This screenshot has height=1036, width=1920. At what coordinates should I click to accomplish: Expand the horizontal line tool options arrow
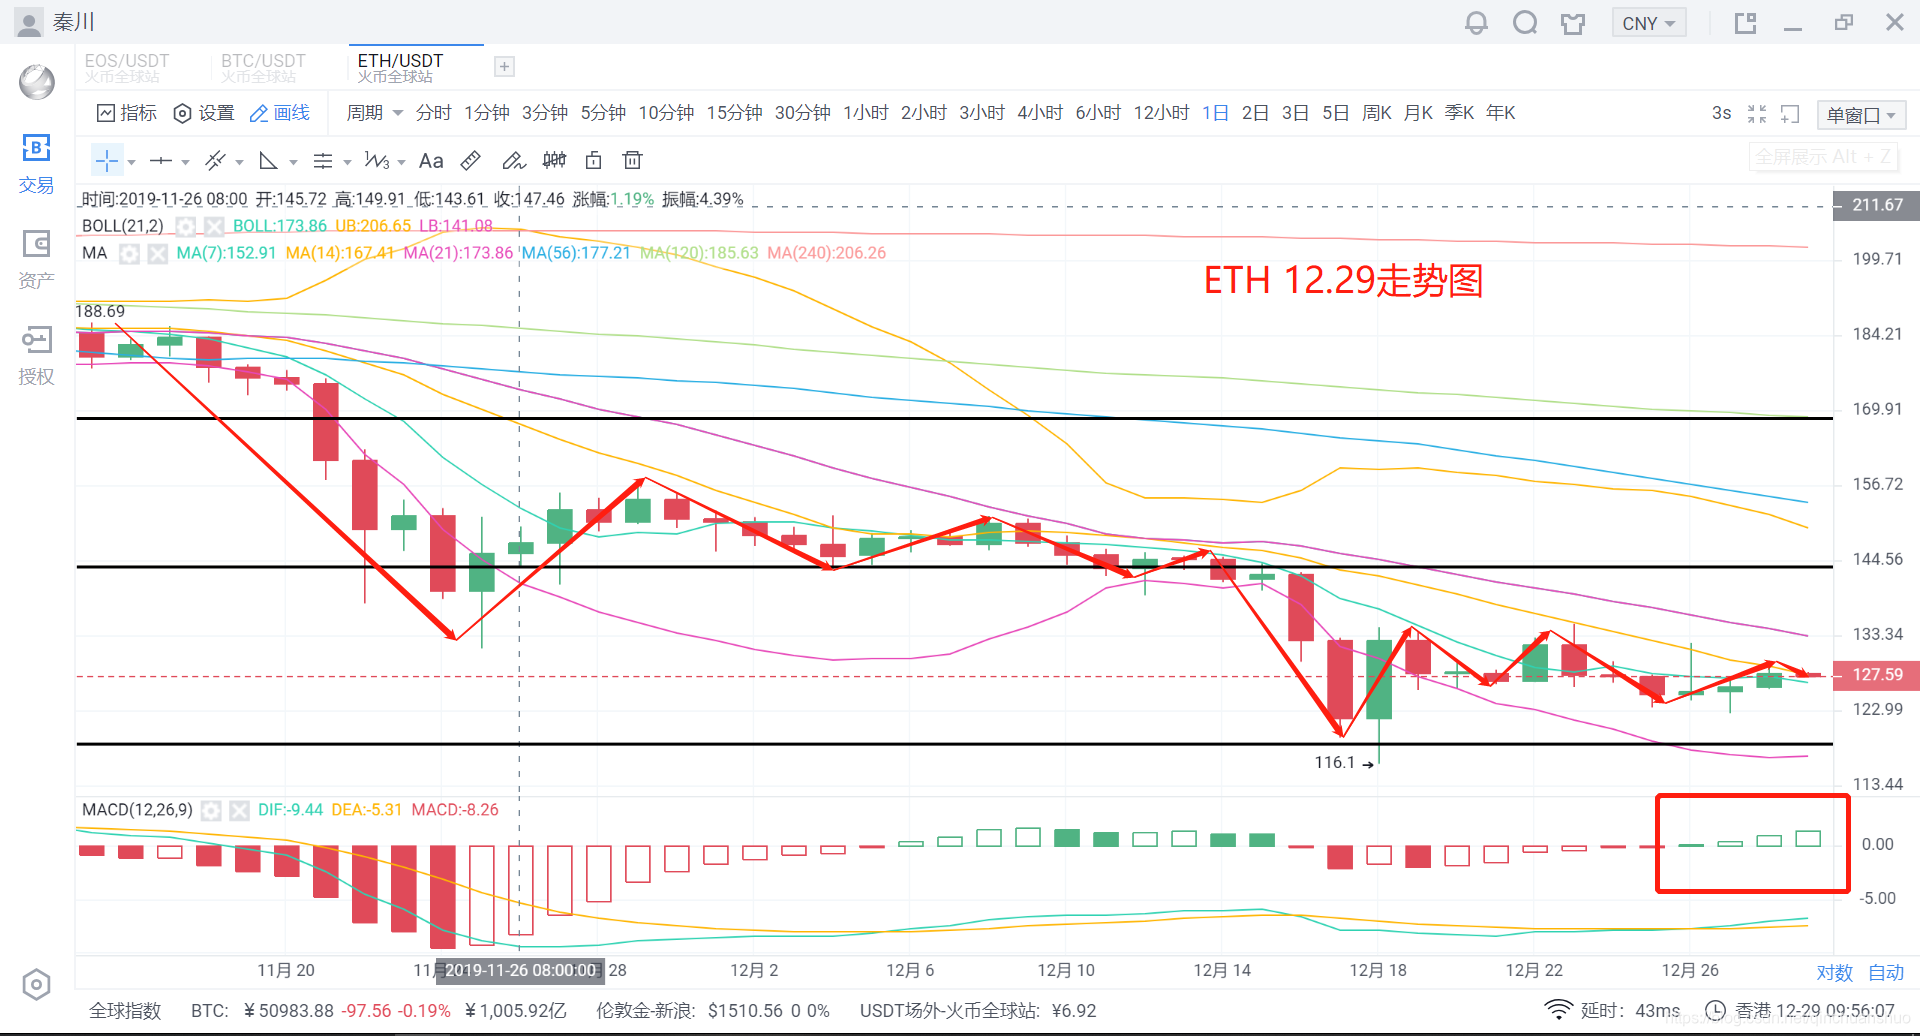coord(185,162)
